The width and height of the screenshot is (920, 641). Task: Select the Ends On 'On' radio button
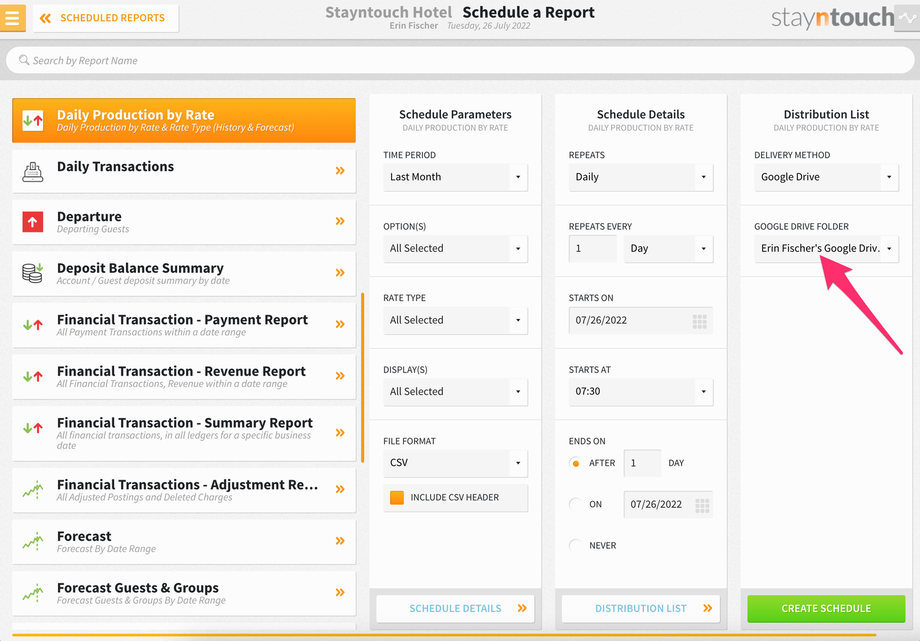point(576,504)
